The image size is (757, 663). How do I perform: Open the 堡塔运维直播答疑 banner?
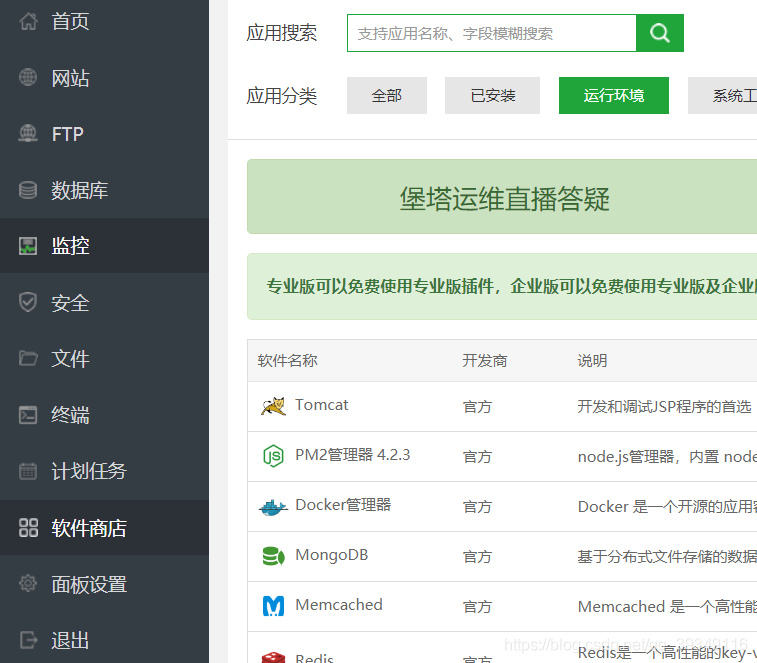(x=502, y=197)
